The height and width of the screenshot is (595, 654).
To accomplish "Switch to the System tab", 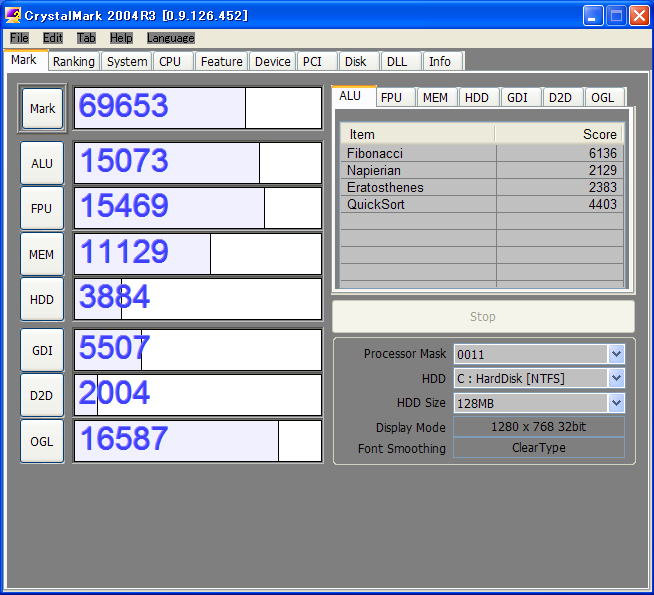I will tap(127, 62).
